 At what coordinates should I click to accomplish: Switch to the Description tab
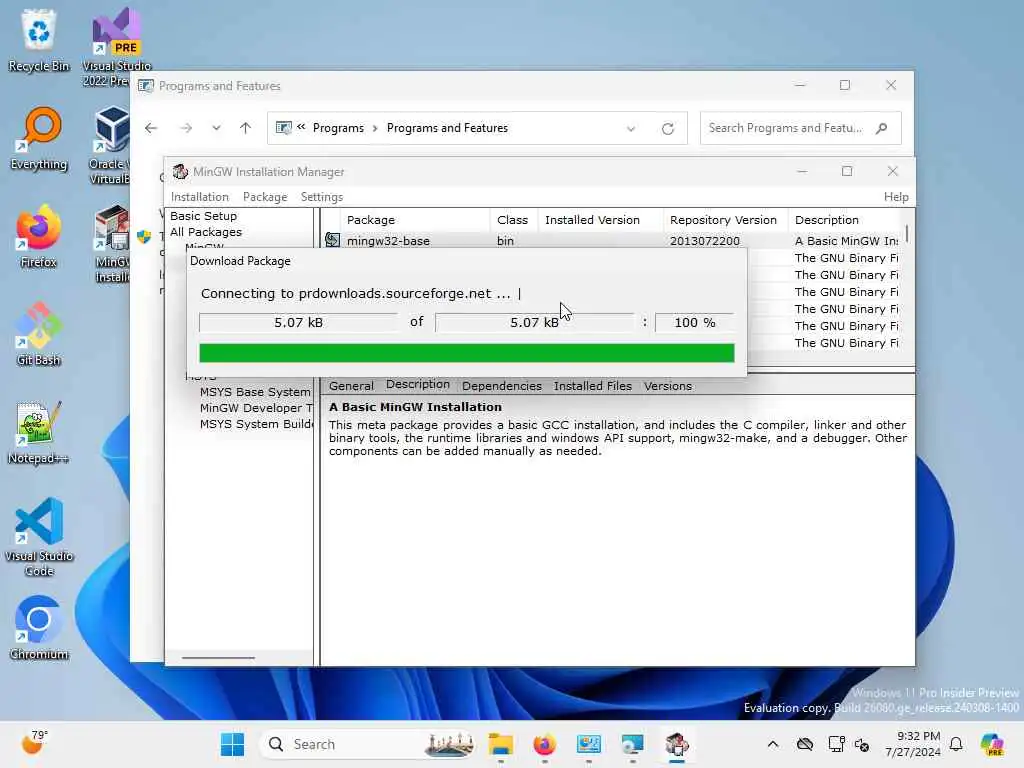coord(418,385)
